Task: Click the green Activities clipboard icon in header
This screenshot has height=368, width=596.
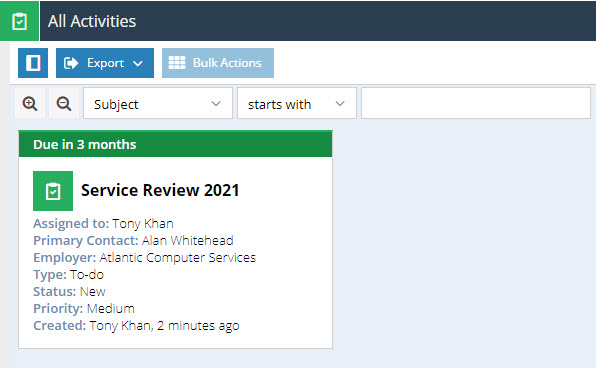Action: point(19,21)
